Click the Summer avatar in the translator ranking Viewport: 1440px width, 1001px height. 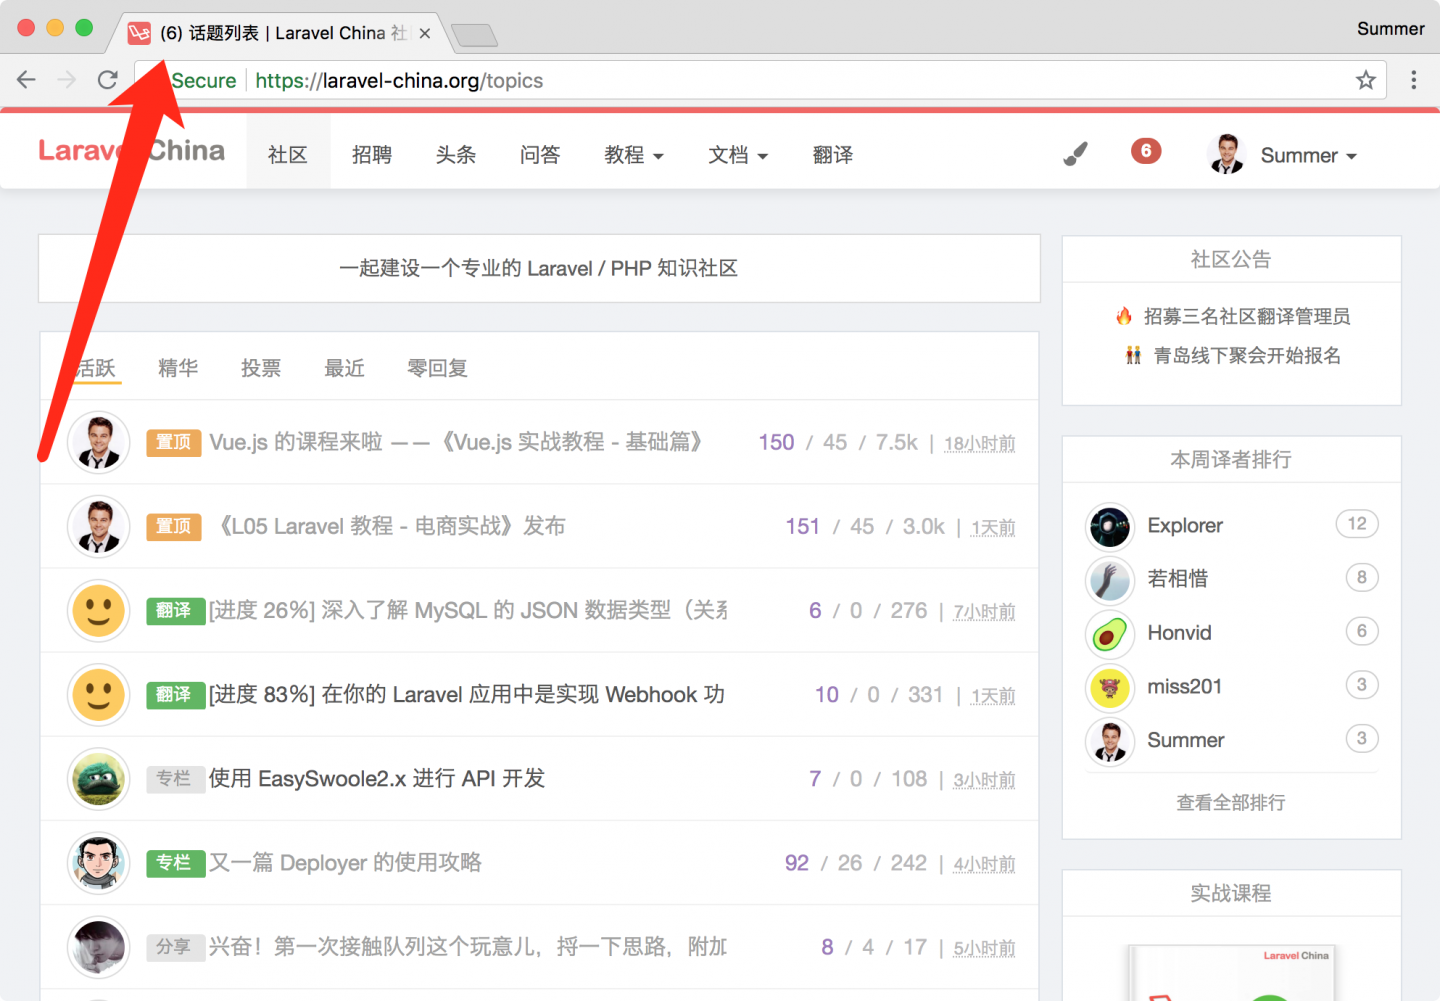(1110, 741)
